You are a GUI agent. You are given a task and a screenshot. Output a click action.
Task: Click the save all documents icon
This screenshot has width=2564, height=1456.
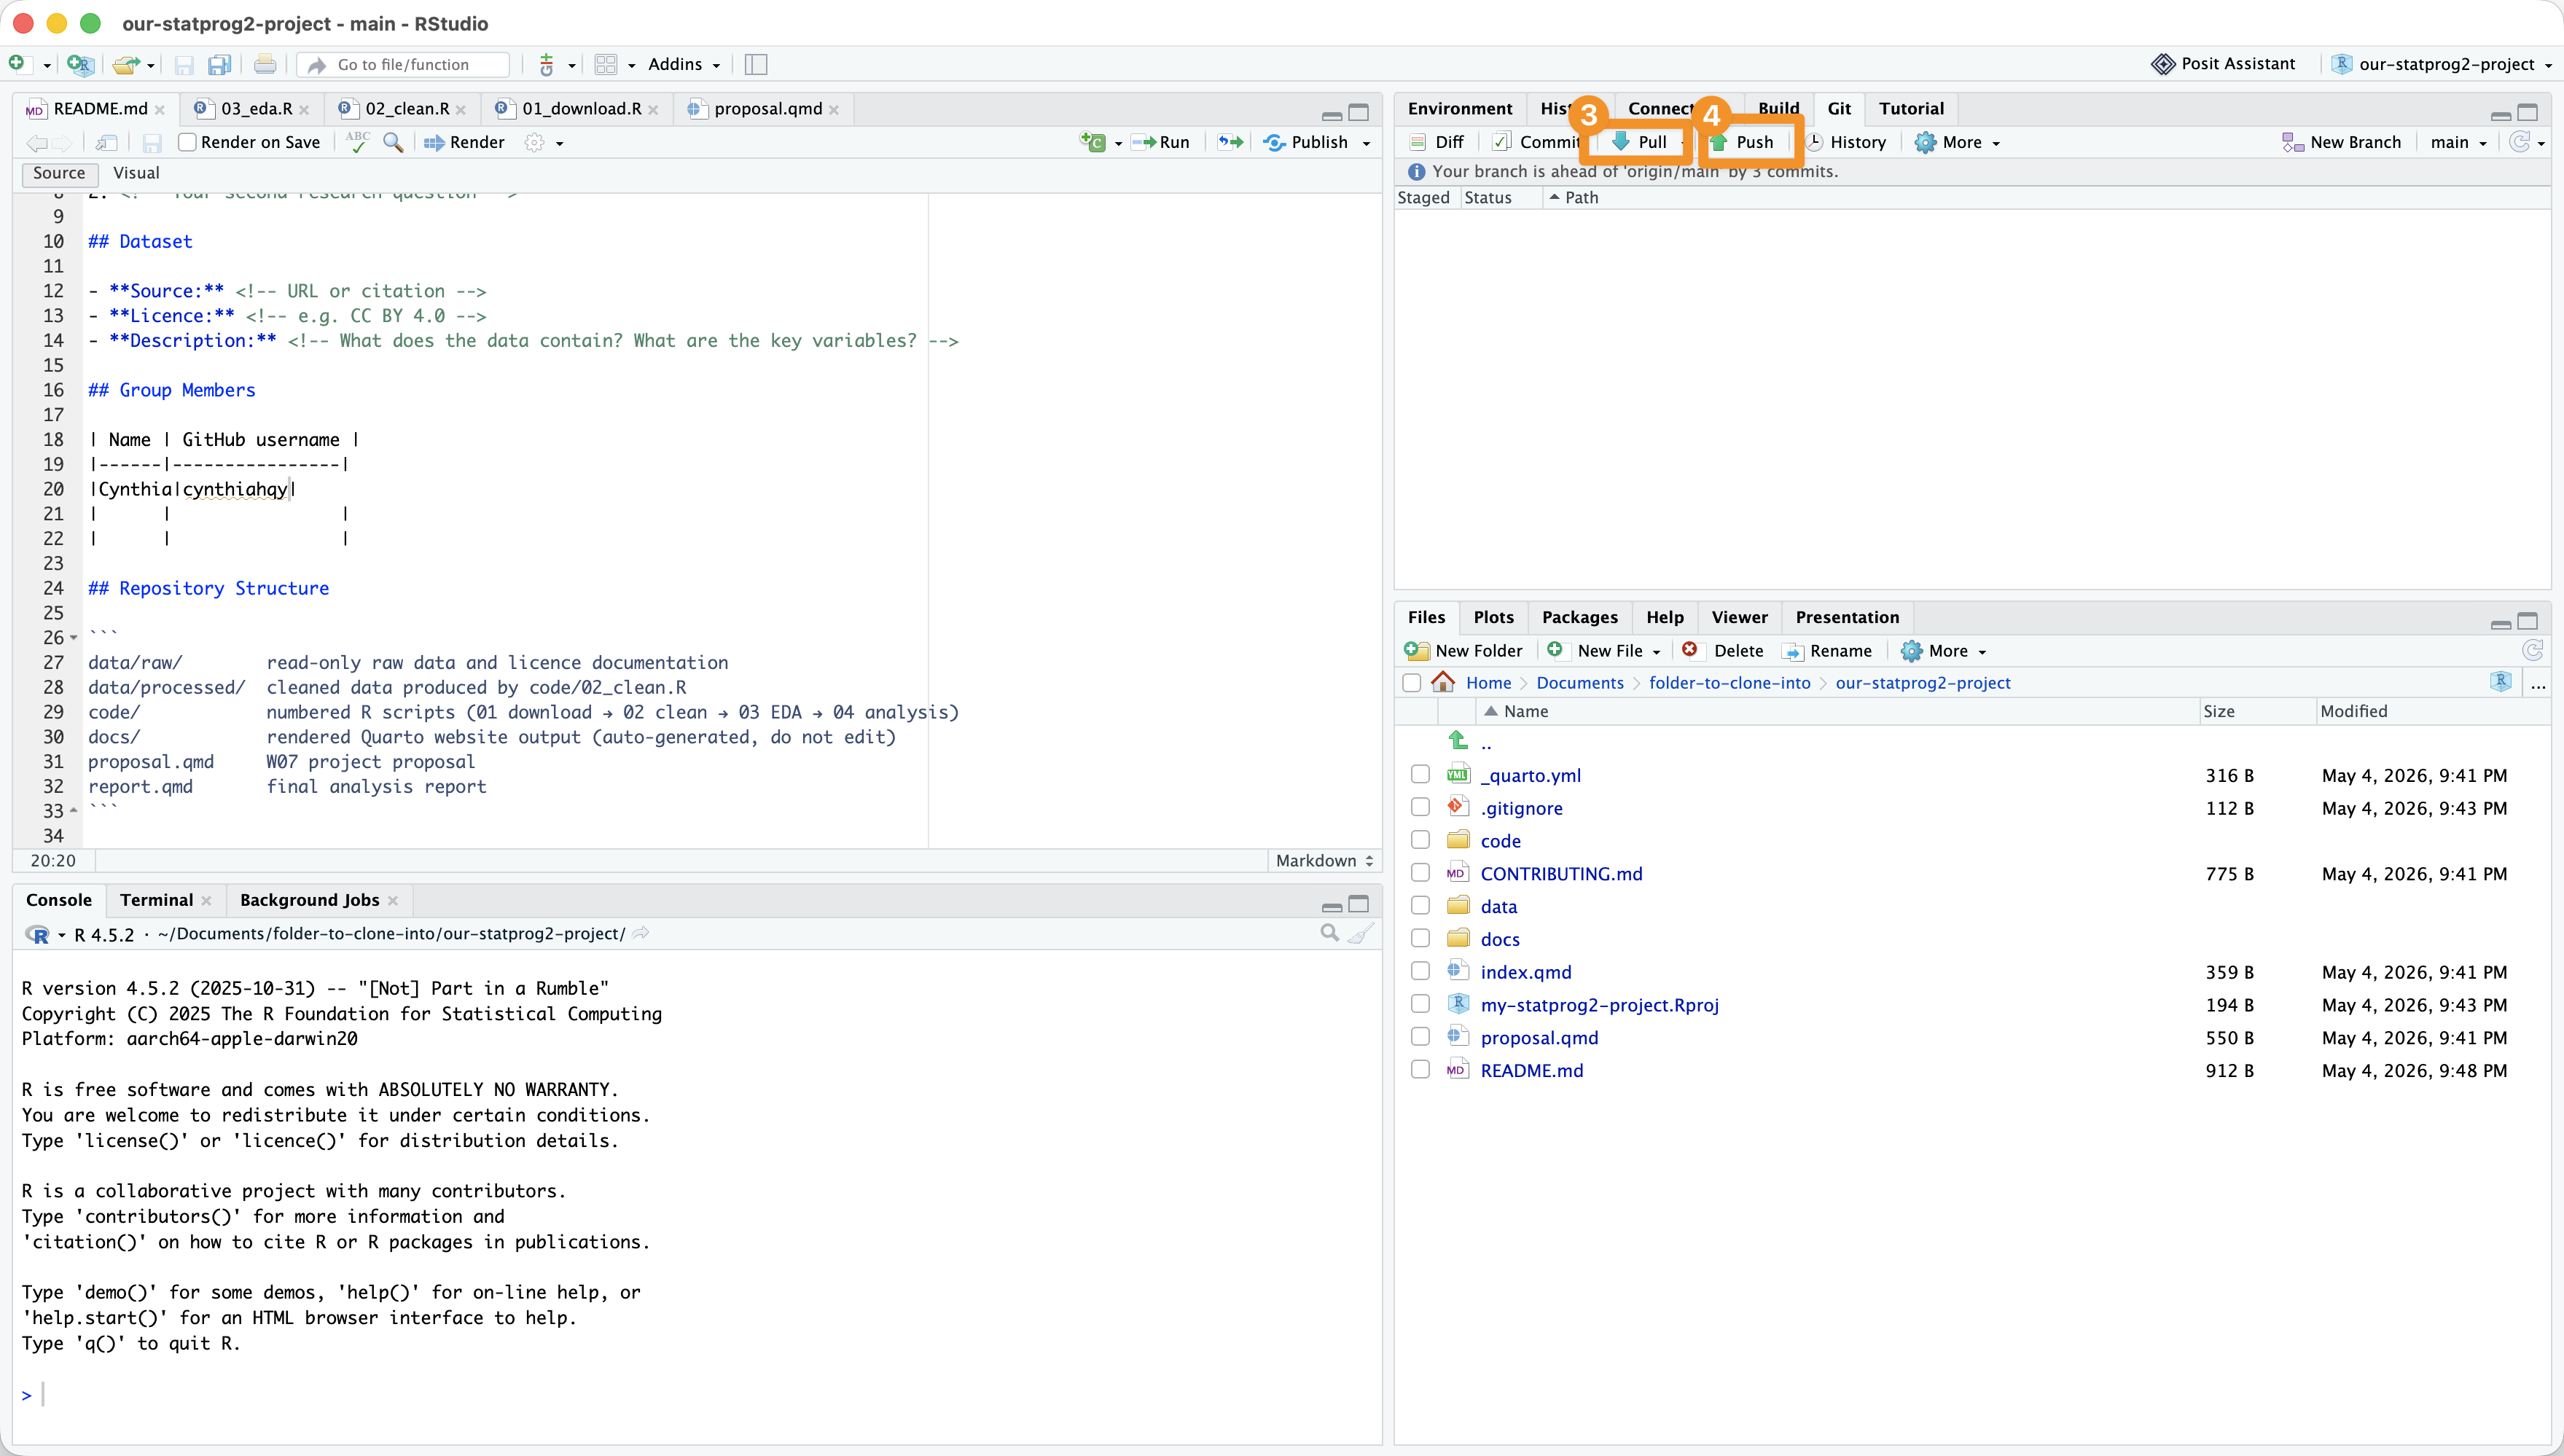(x=219, y=65)
